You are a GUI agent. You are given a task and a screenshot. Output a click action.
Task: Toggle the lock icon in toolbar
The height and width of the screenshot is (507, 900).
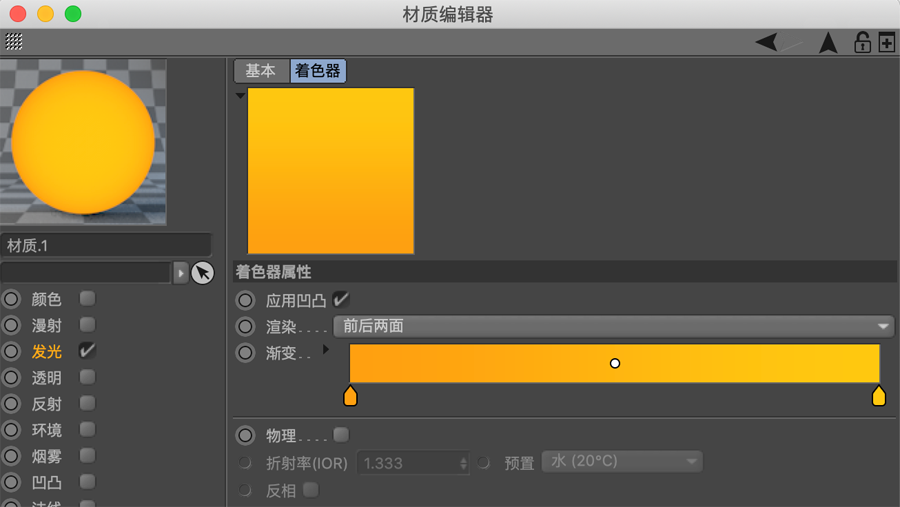tap(862, 42)
